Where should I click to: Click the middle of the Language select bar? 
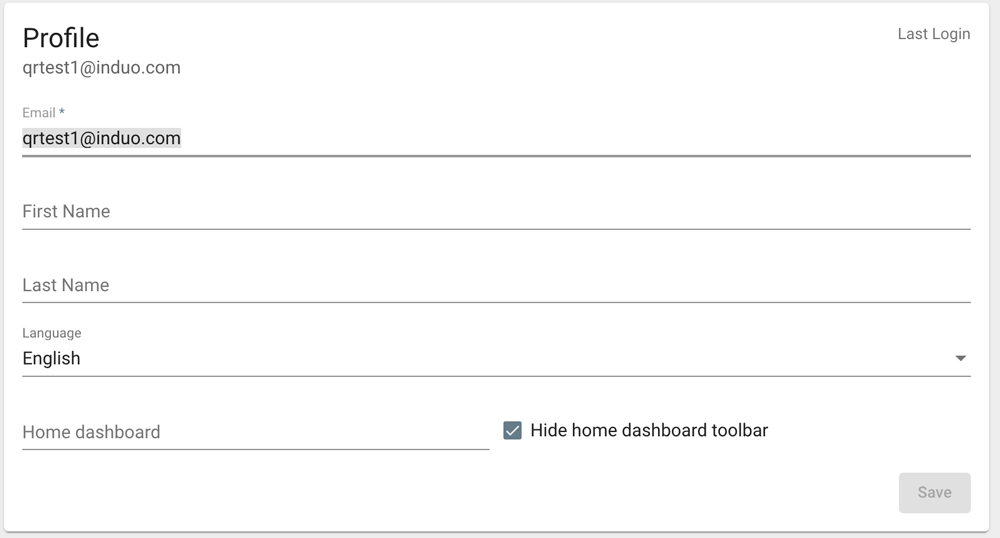(x=496, y=358)
